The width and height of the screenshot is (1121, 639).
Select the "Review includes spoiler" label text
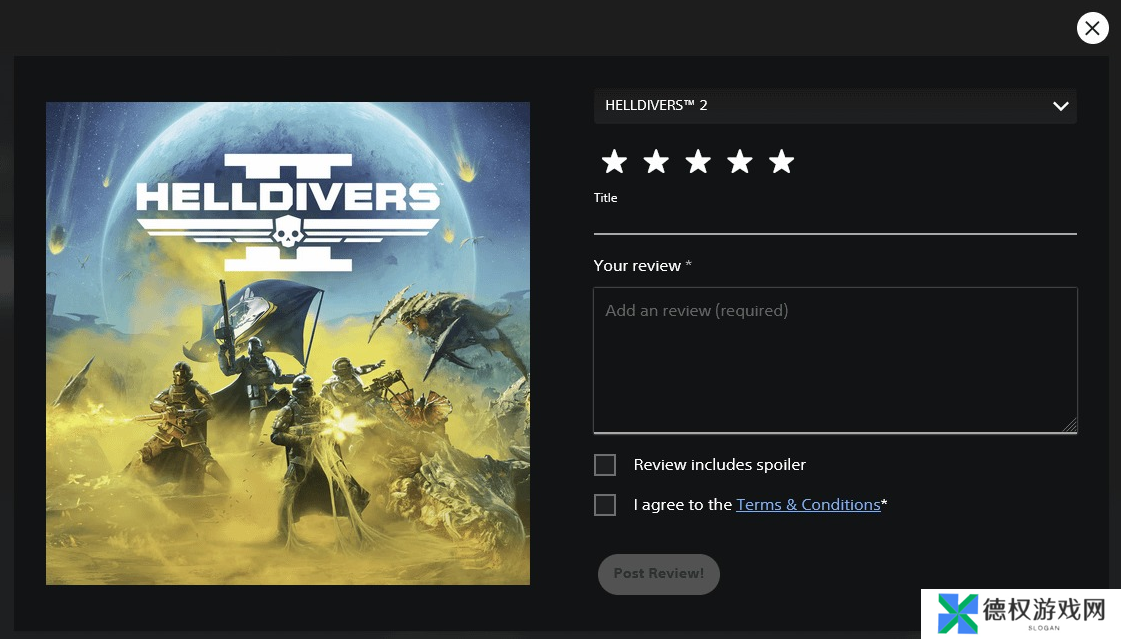(x=719, y=465)
